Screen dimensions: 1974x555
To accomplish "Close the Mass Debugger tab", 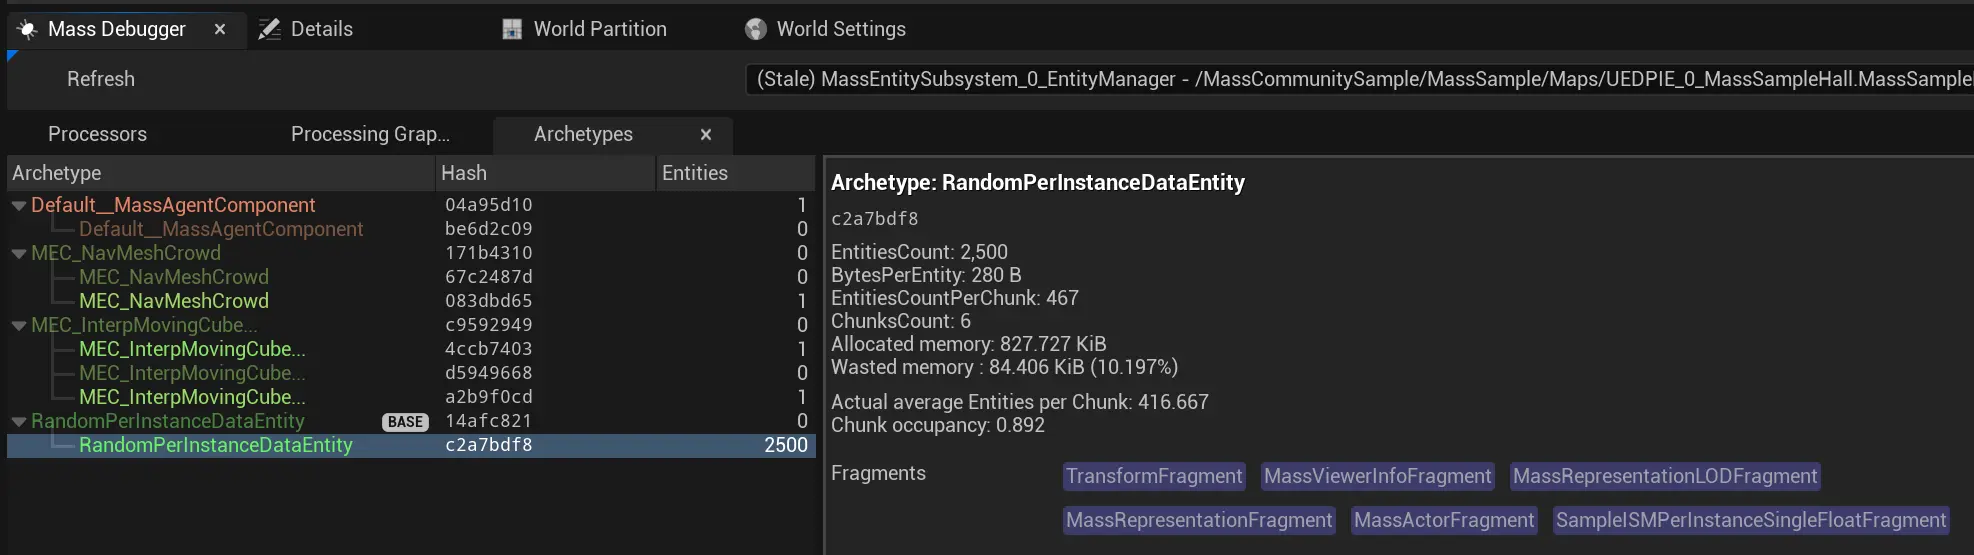I will tap(220, 30).
